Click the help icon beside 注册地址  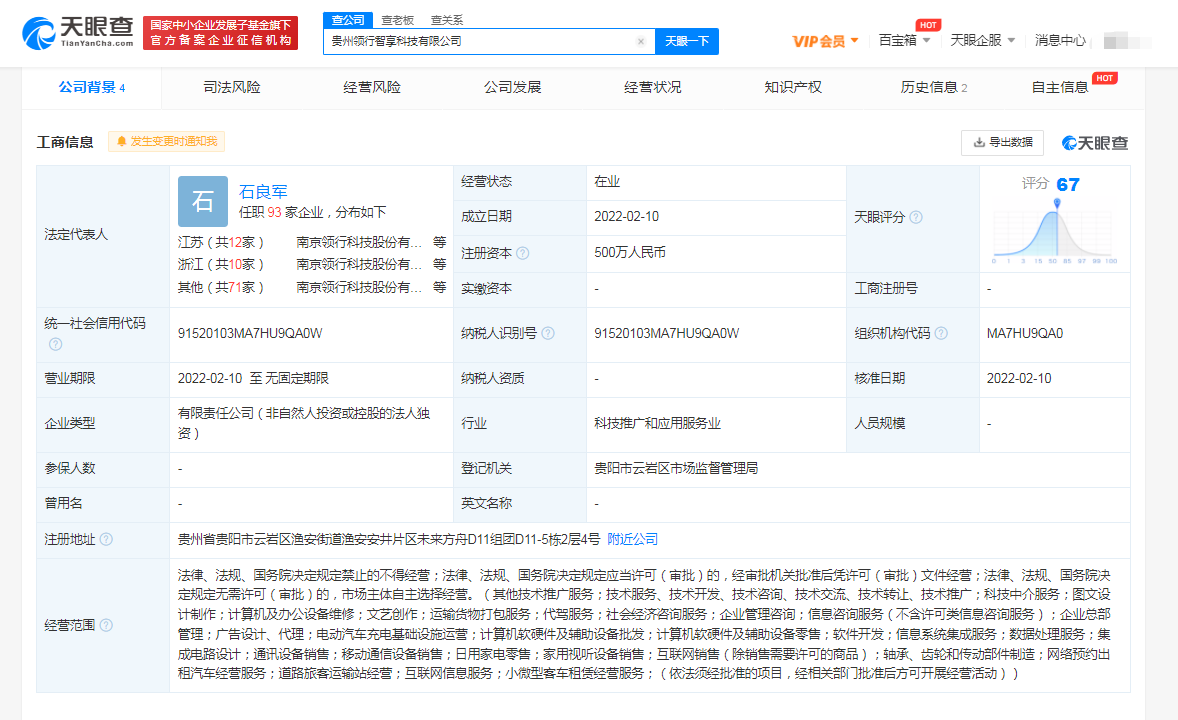tap(107, 539)
